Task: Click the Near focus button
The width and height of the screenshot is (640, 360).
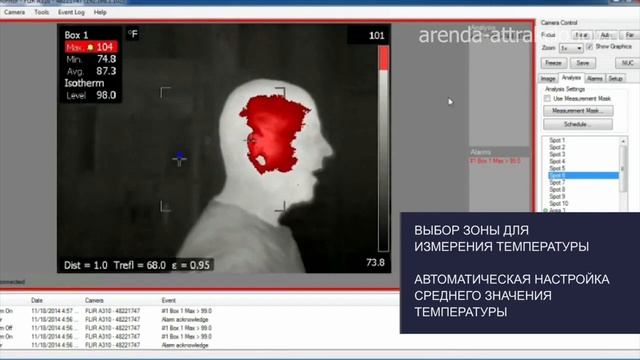Action: tap(581, 36)
